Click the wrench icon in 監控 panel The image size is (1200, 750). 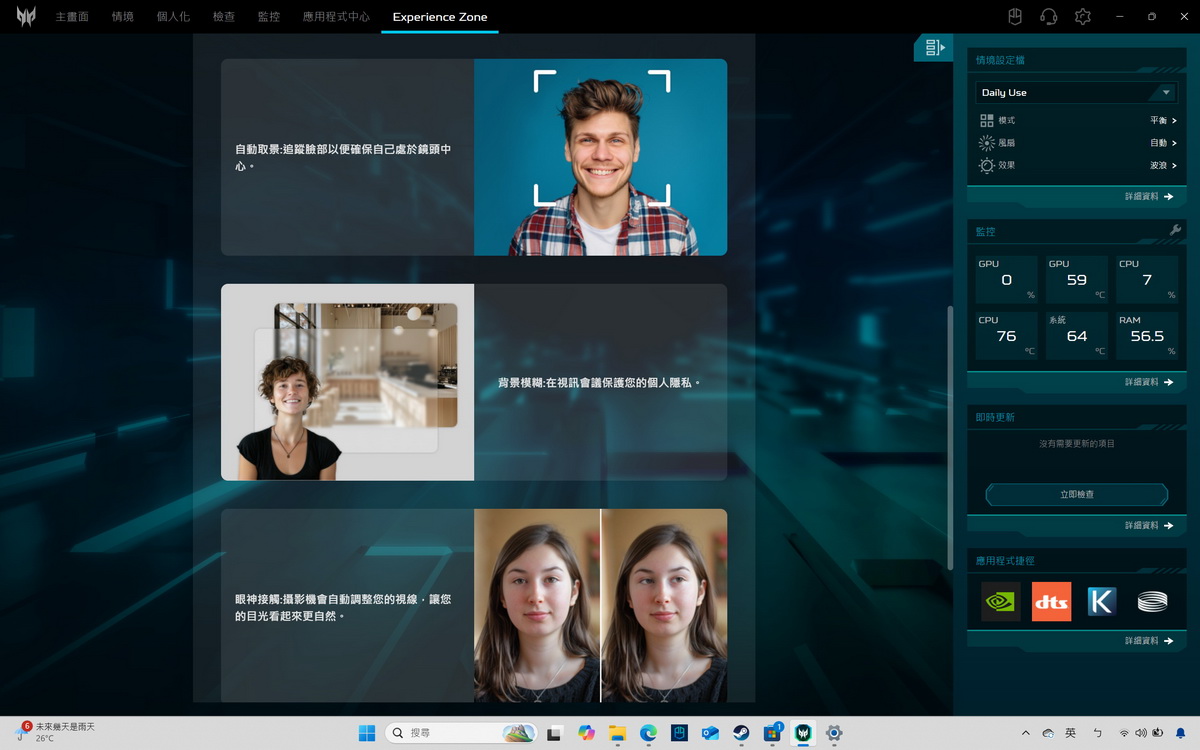pyautogui.click(x=1175, y=231)
